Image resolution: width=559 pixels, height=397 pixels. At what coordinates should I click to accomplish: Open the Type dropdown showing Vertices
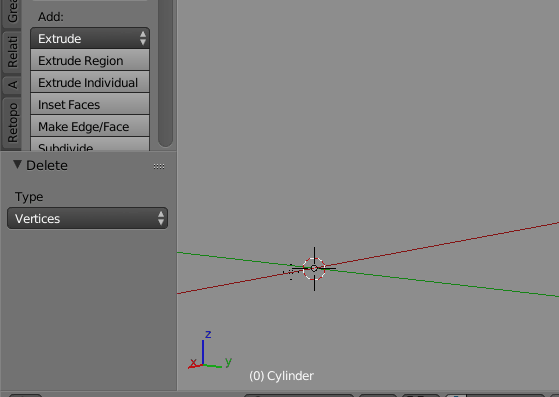pyautogui.click(x=87, y=218)
